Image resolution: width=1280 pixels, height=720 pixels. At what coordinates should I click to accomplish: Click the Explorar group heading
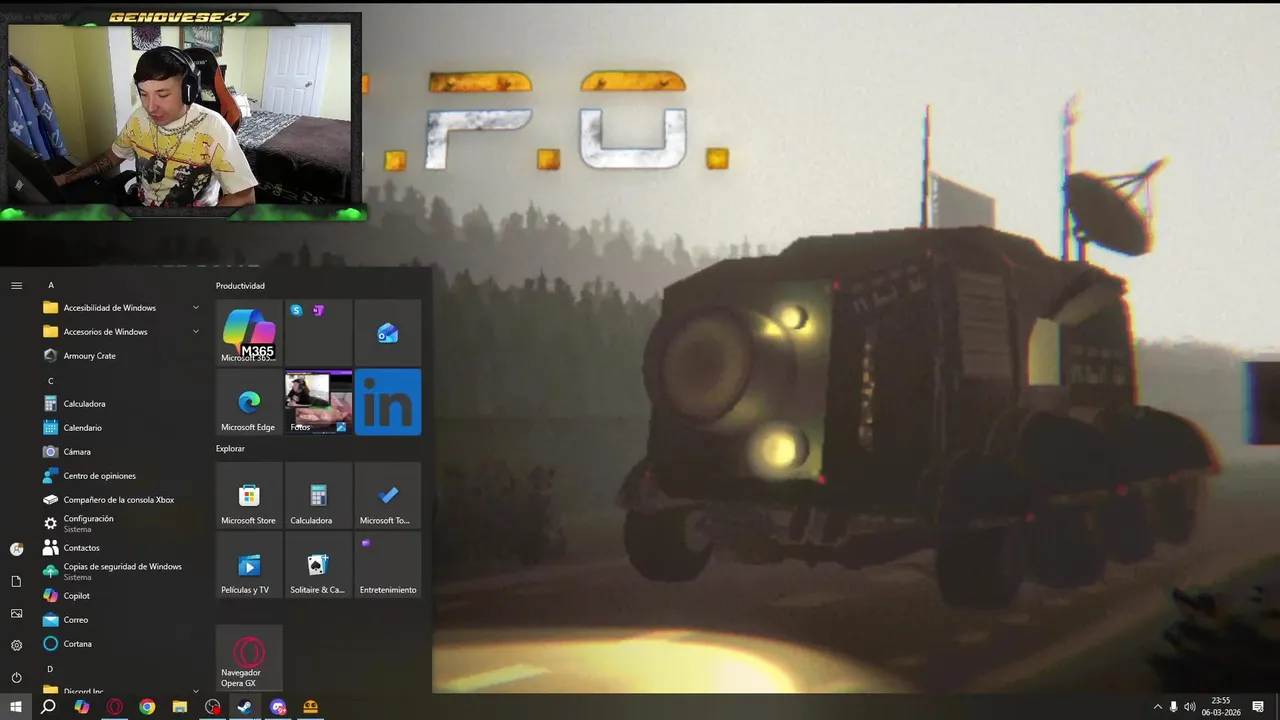click(x=230, y=449)
